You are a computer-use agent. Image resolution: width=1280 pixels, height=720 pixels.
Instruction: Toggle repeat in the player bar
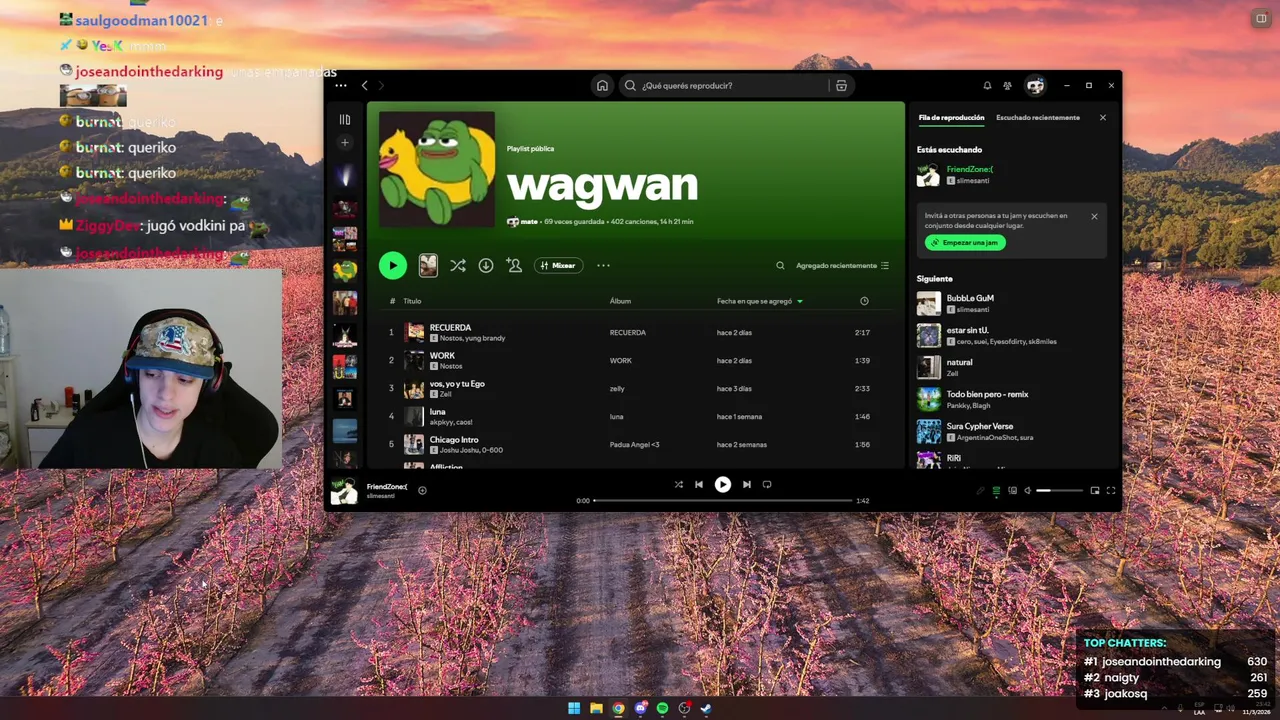point(767,485)
